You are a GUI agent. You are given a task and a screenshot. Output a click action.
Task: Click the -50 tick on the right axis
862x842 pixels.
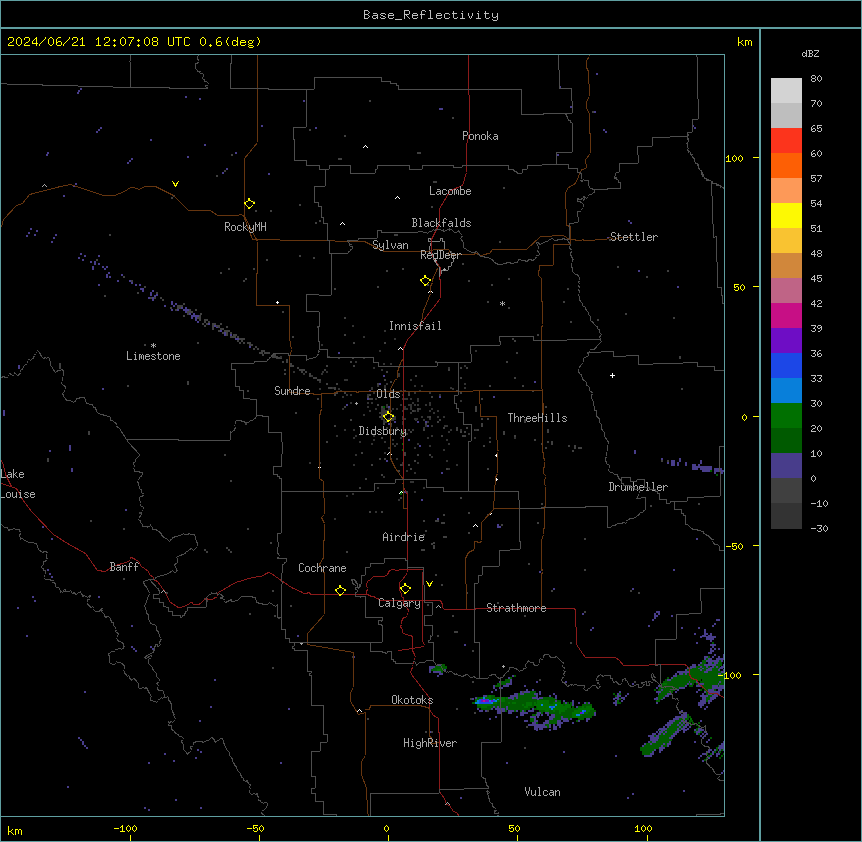(x=734, y=546)
